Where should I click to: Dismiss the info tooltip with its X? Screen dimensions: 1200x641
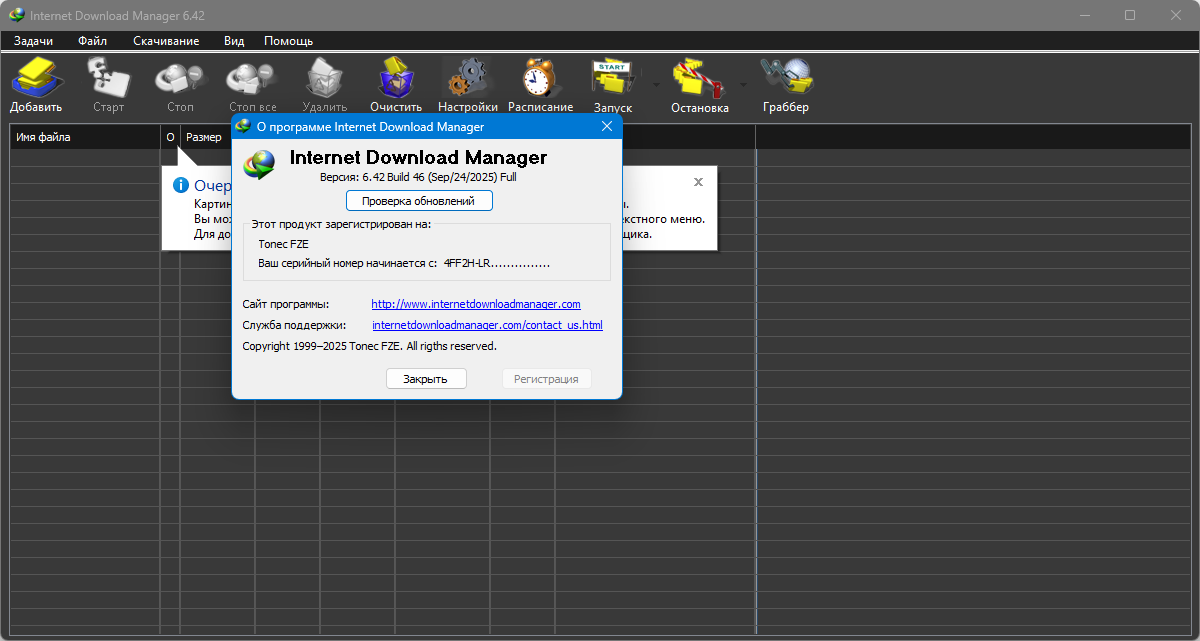pos(698,182)
